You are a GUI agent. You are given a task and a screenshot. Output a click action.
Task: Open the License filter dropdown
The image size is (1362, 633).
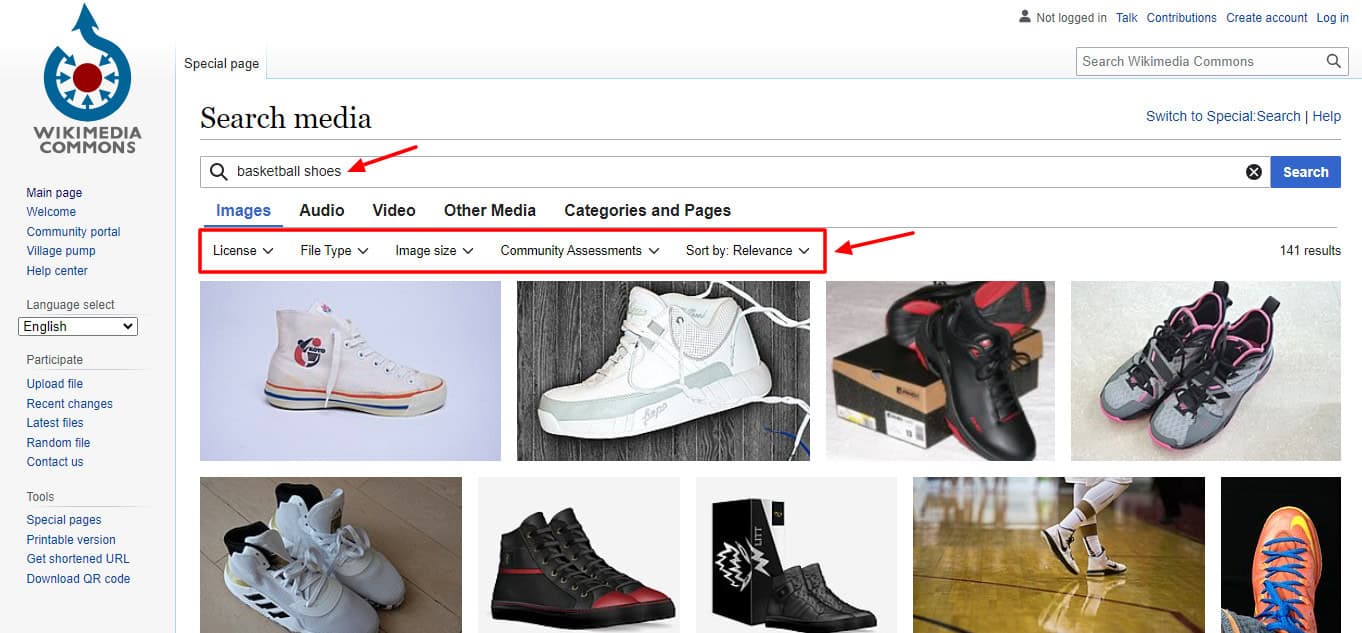click(243, 251)
